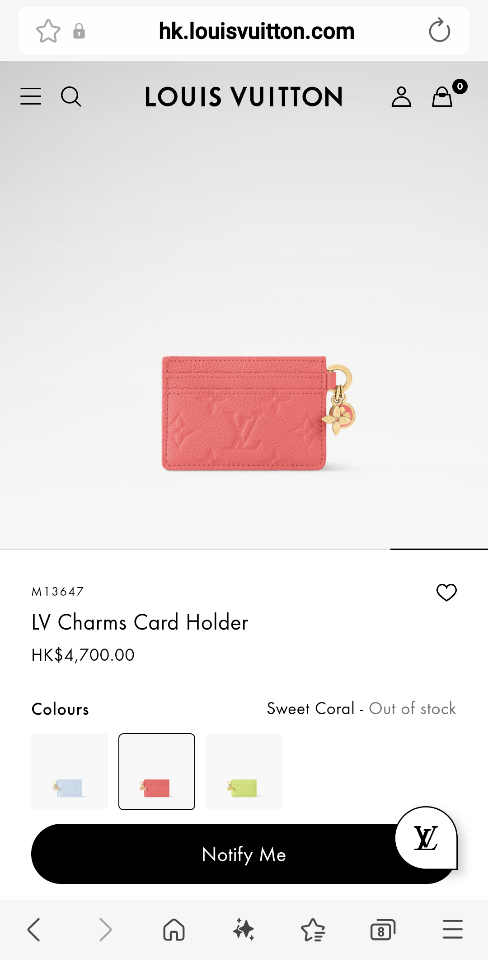Image resolution: width=488 pixels, height=960 pixels.
Task: Go back in browser
Action: (x=34, y=930)
